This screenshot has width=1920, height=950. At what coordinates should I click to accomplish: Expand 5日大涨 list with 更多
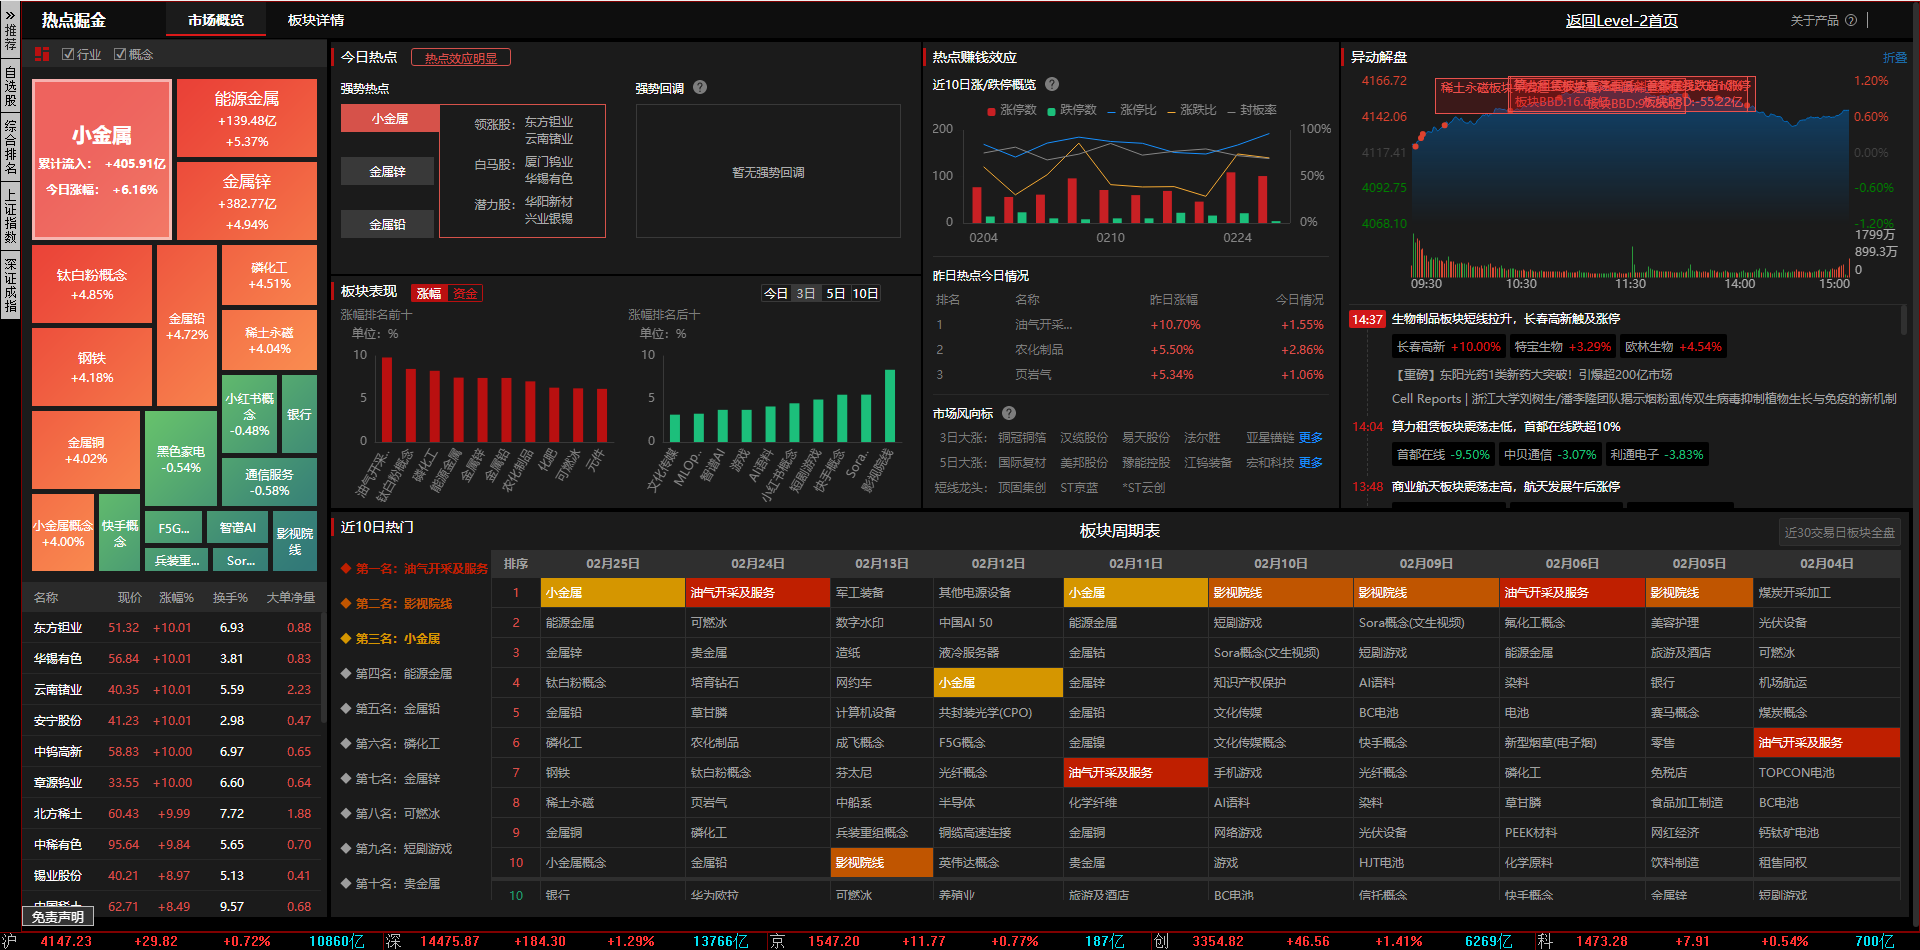click(1310, 463)
